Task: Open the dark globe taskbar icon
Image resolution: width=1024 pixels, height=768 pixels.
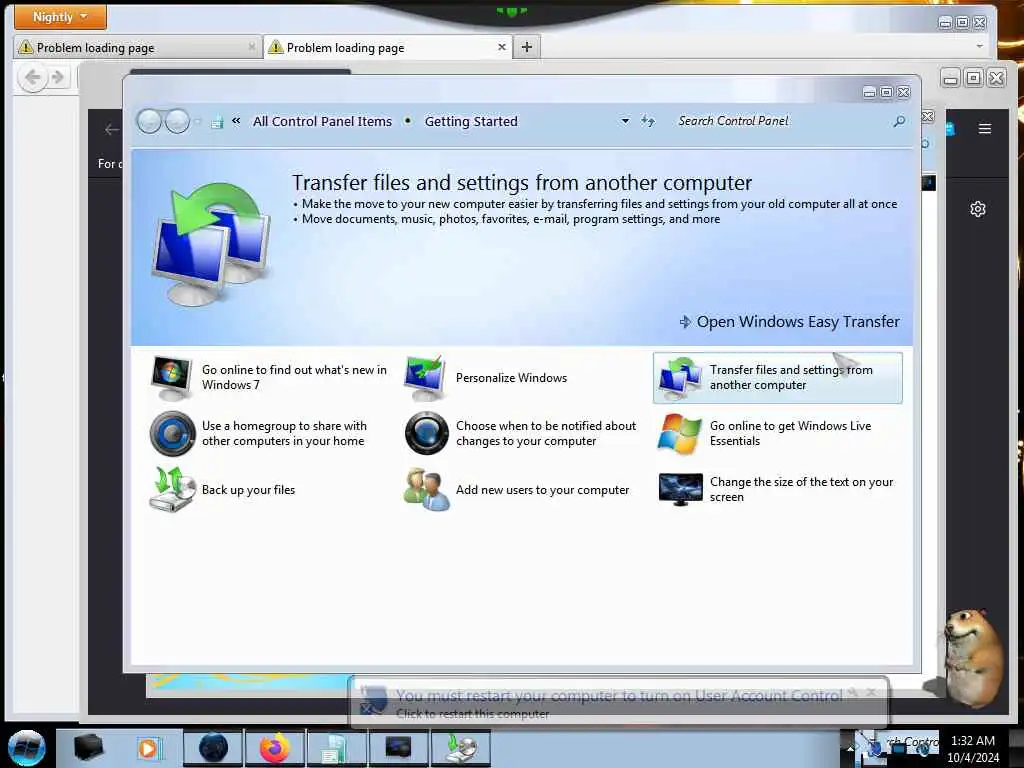Action: tap(213, 748)
